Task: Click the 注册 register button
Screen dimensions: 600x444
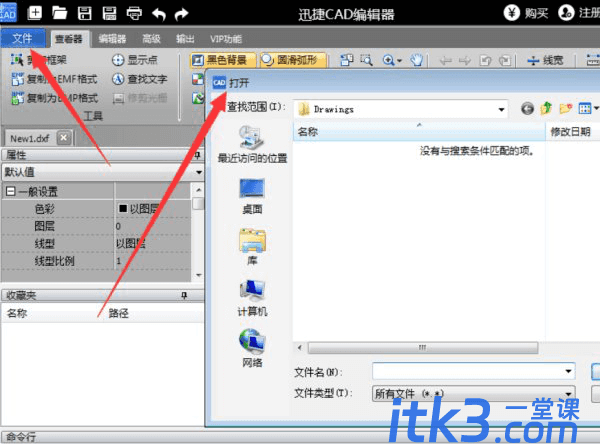Action: pos(579,13)
